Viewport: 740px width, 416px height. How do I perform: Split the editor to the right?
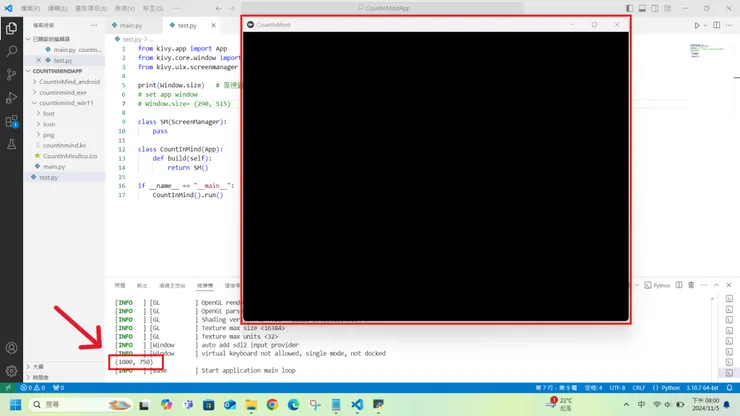click(x=716, y=25)
